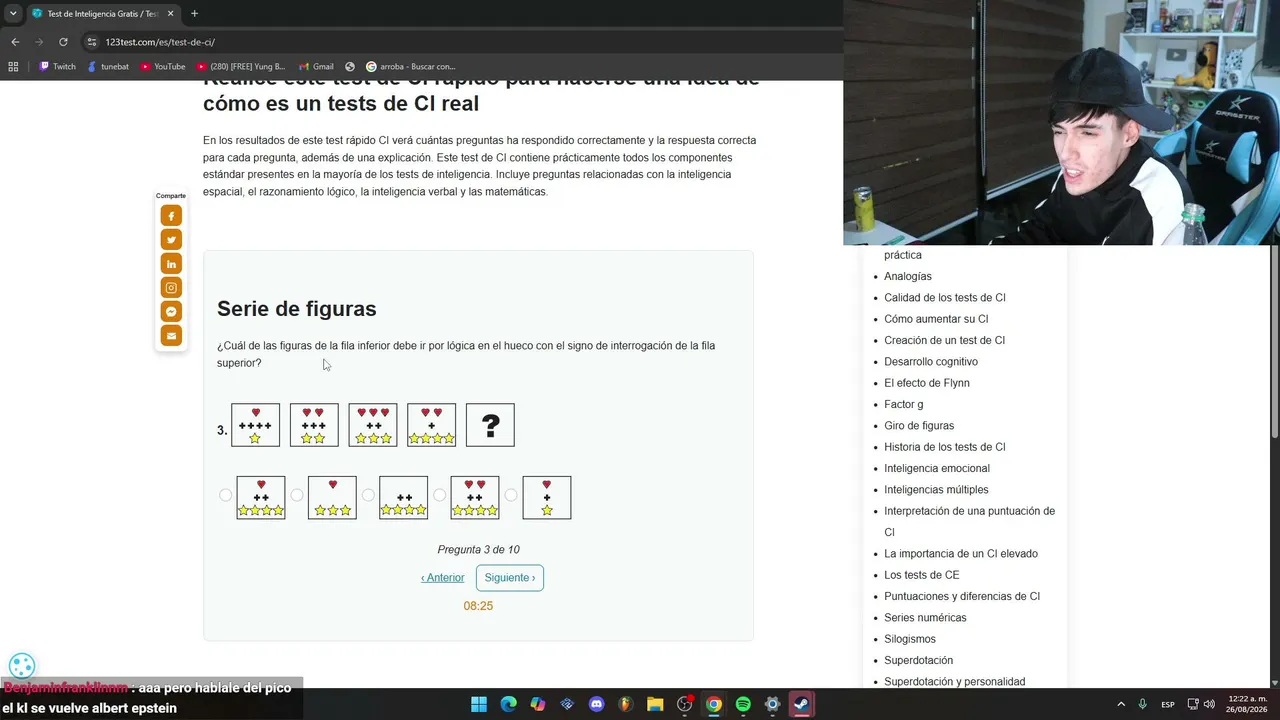Select the answer with no hearts, four stars

click(368, 495)
